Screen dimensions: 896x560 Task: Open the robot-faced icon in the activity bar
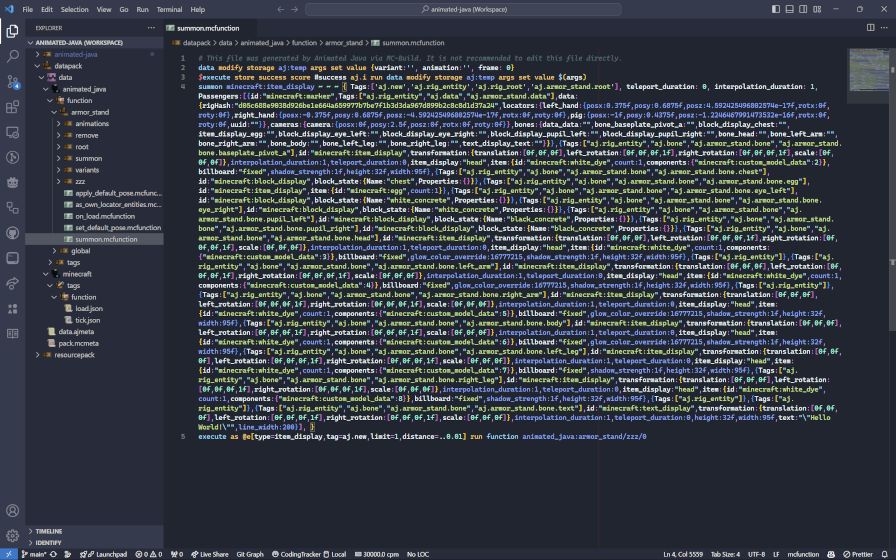coord(13,182)
